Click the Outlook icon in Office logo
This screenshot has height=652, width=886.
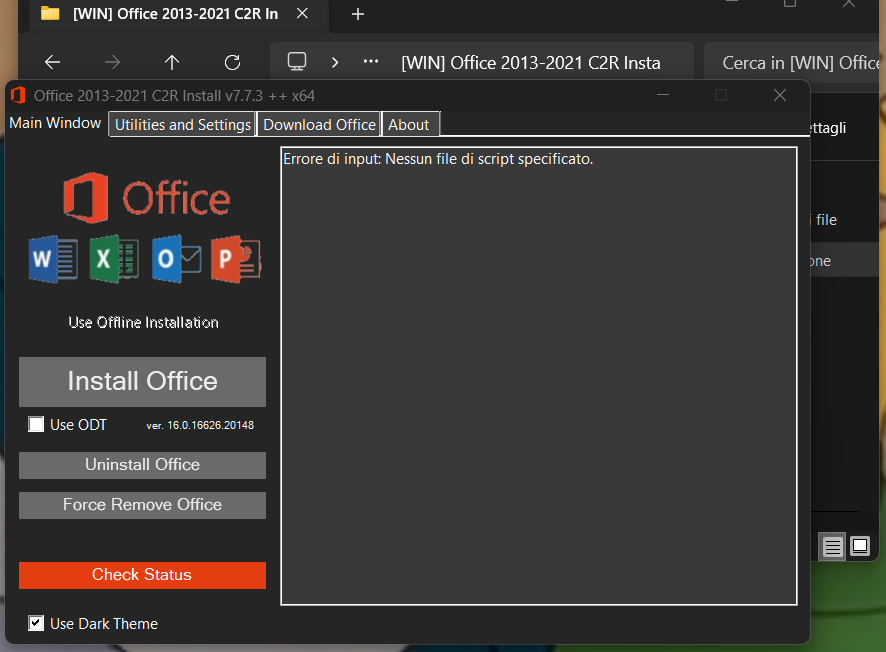point(175,259)
